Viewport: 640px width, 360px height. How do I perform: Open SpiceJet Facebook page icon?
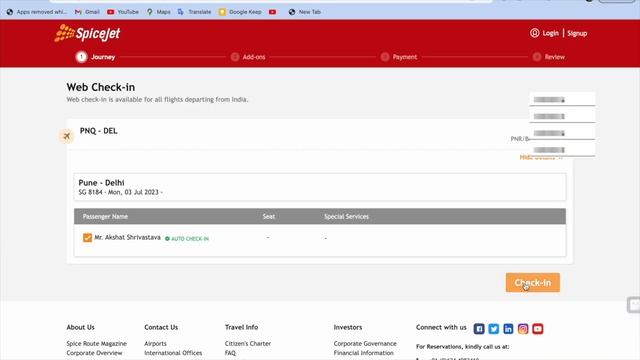(x=479, y=329)
